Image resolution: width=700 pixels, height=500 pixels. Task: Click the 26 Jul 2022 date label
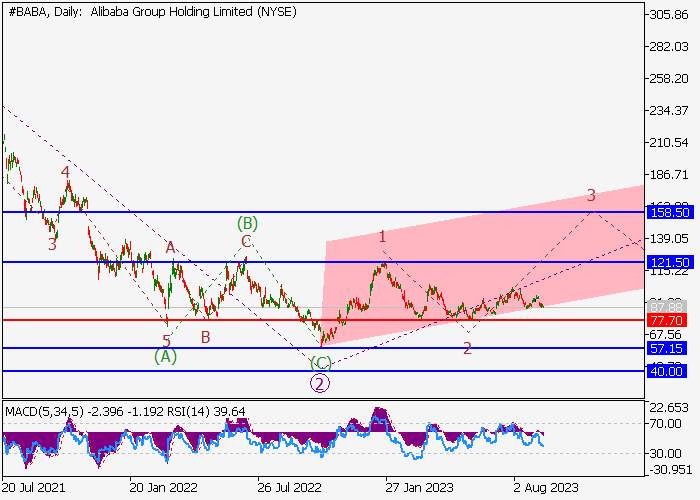(x=289, y=488)
